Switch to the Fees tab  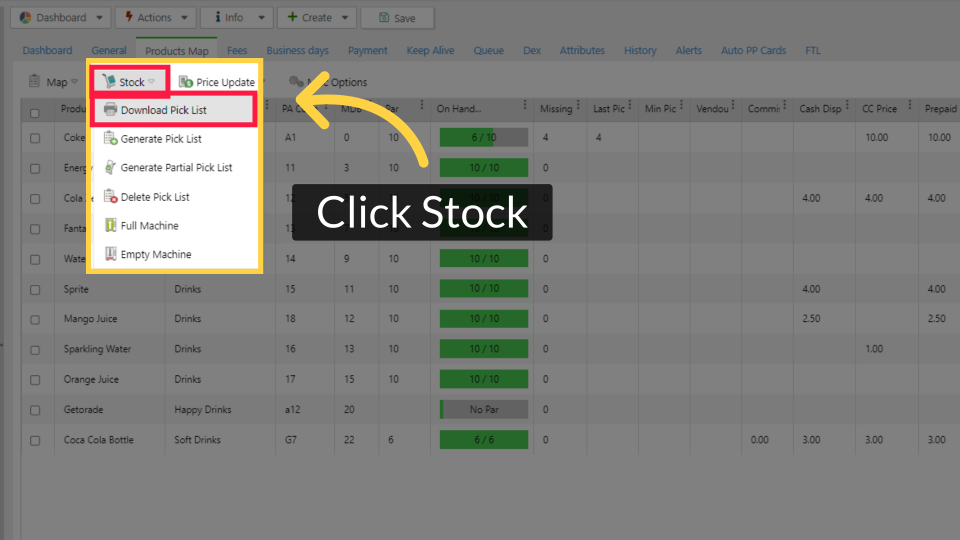pos(237,50)
